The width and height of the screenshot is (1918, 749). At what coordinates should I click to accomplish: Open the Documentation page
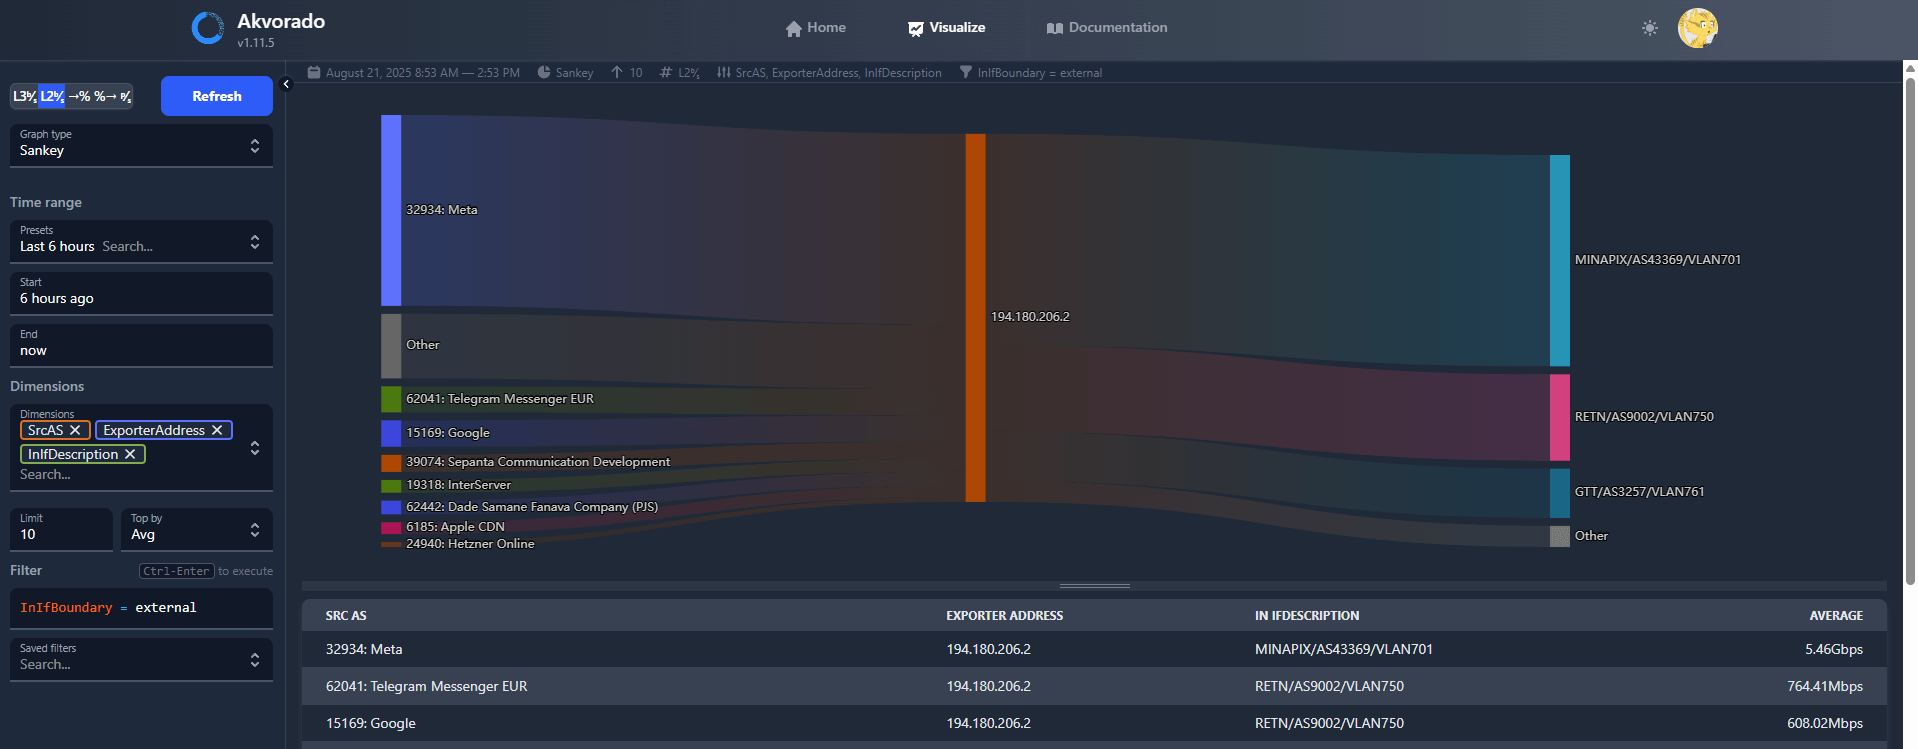coord(1107,28)
